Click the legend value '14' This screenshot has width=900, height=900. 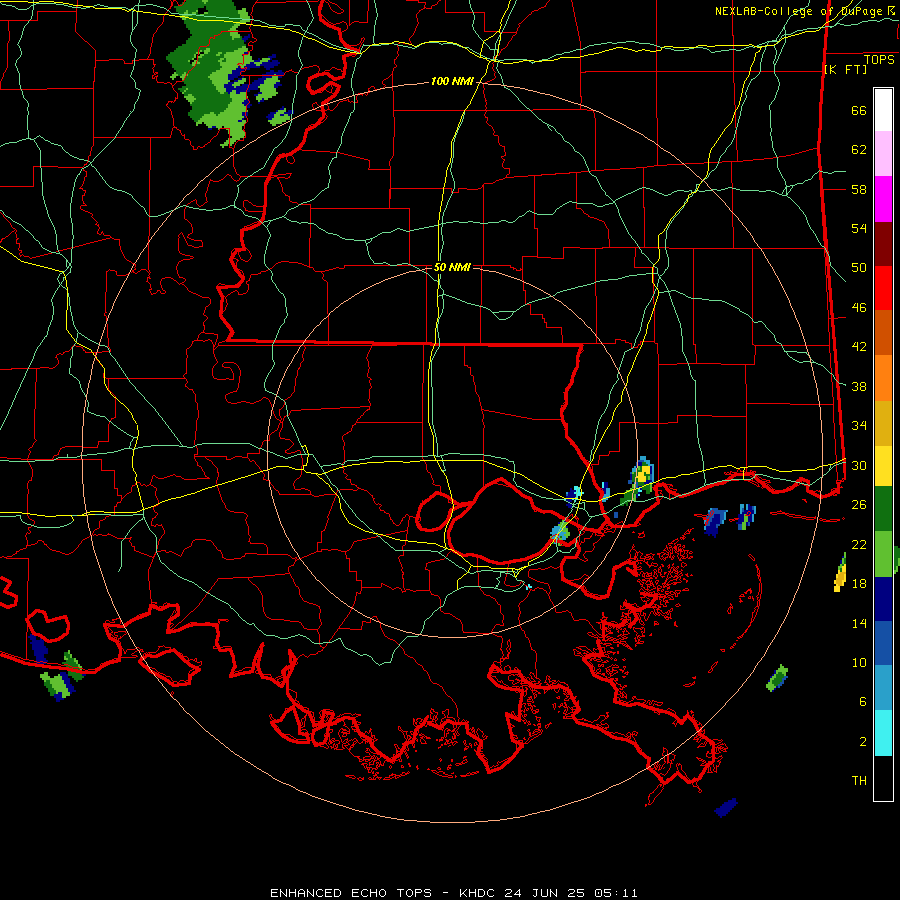tap(859, 623)
